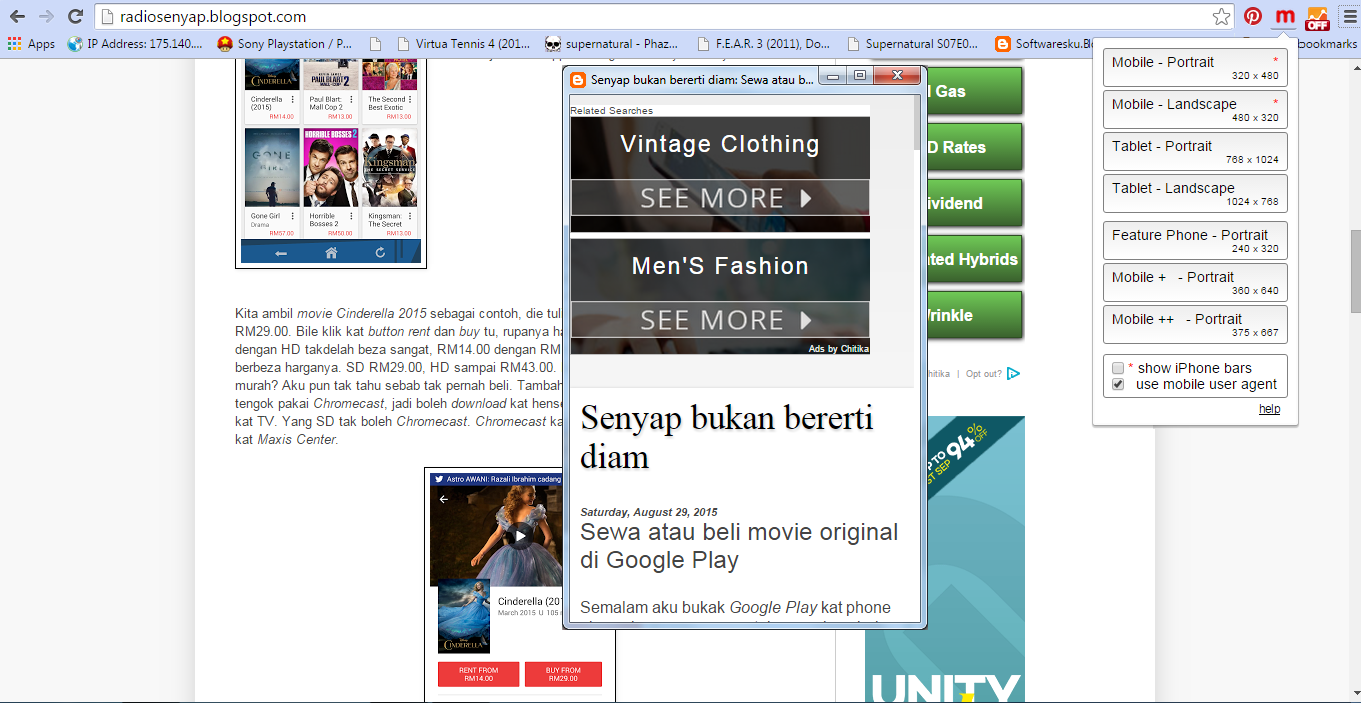Open the F.E.A.R. 3 bookmark
Screen dimensions: 1361x703
click(x=763, y=44)
